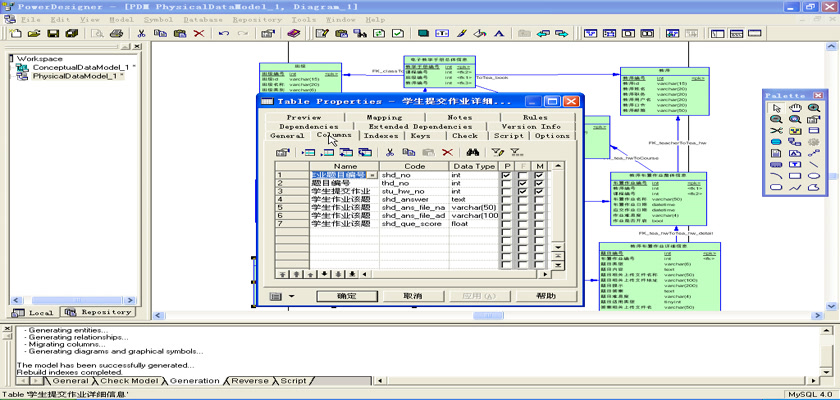Select the grabber hand tool in Palette
This screenshot has height=400, width=840.
point(795,108)
